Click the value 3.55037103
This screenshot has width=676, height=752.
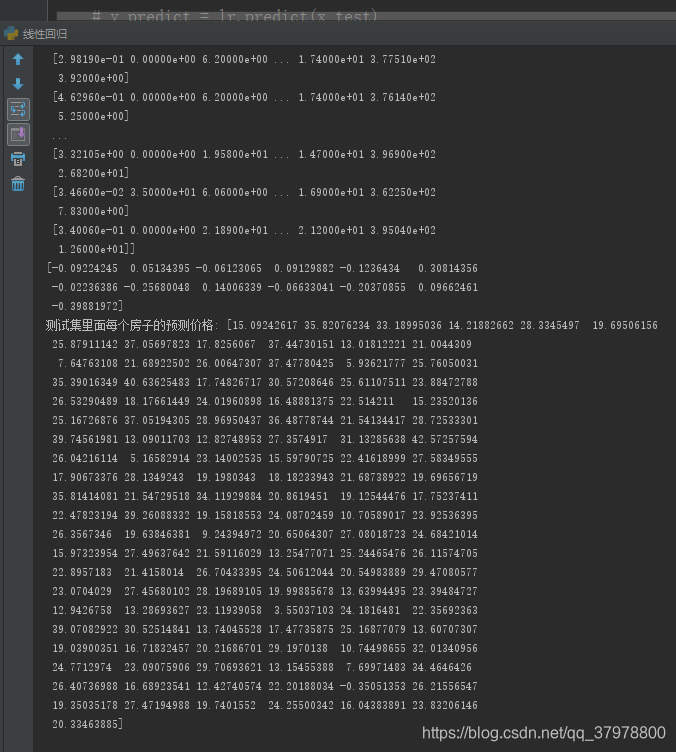(303, 610)
